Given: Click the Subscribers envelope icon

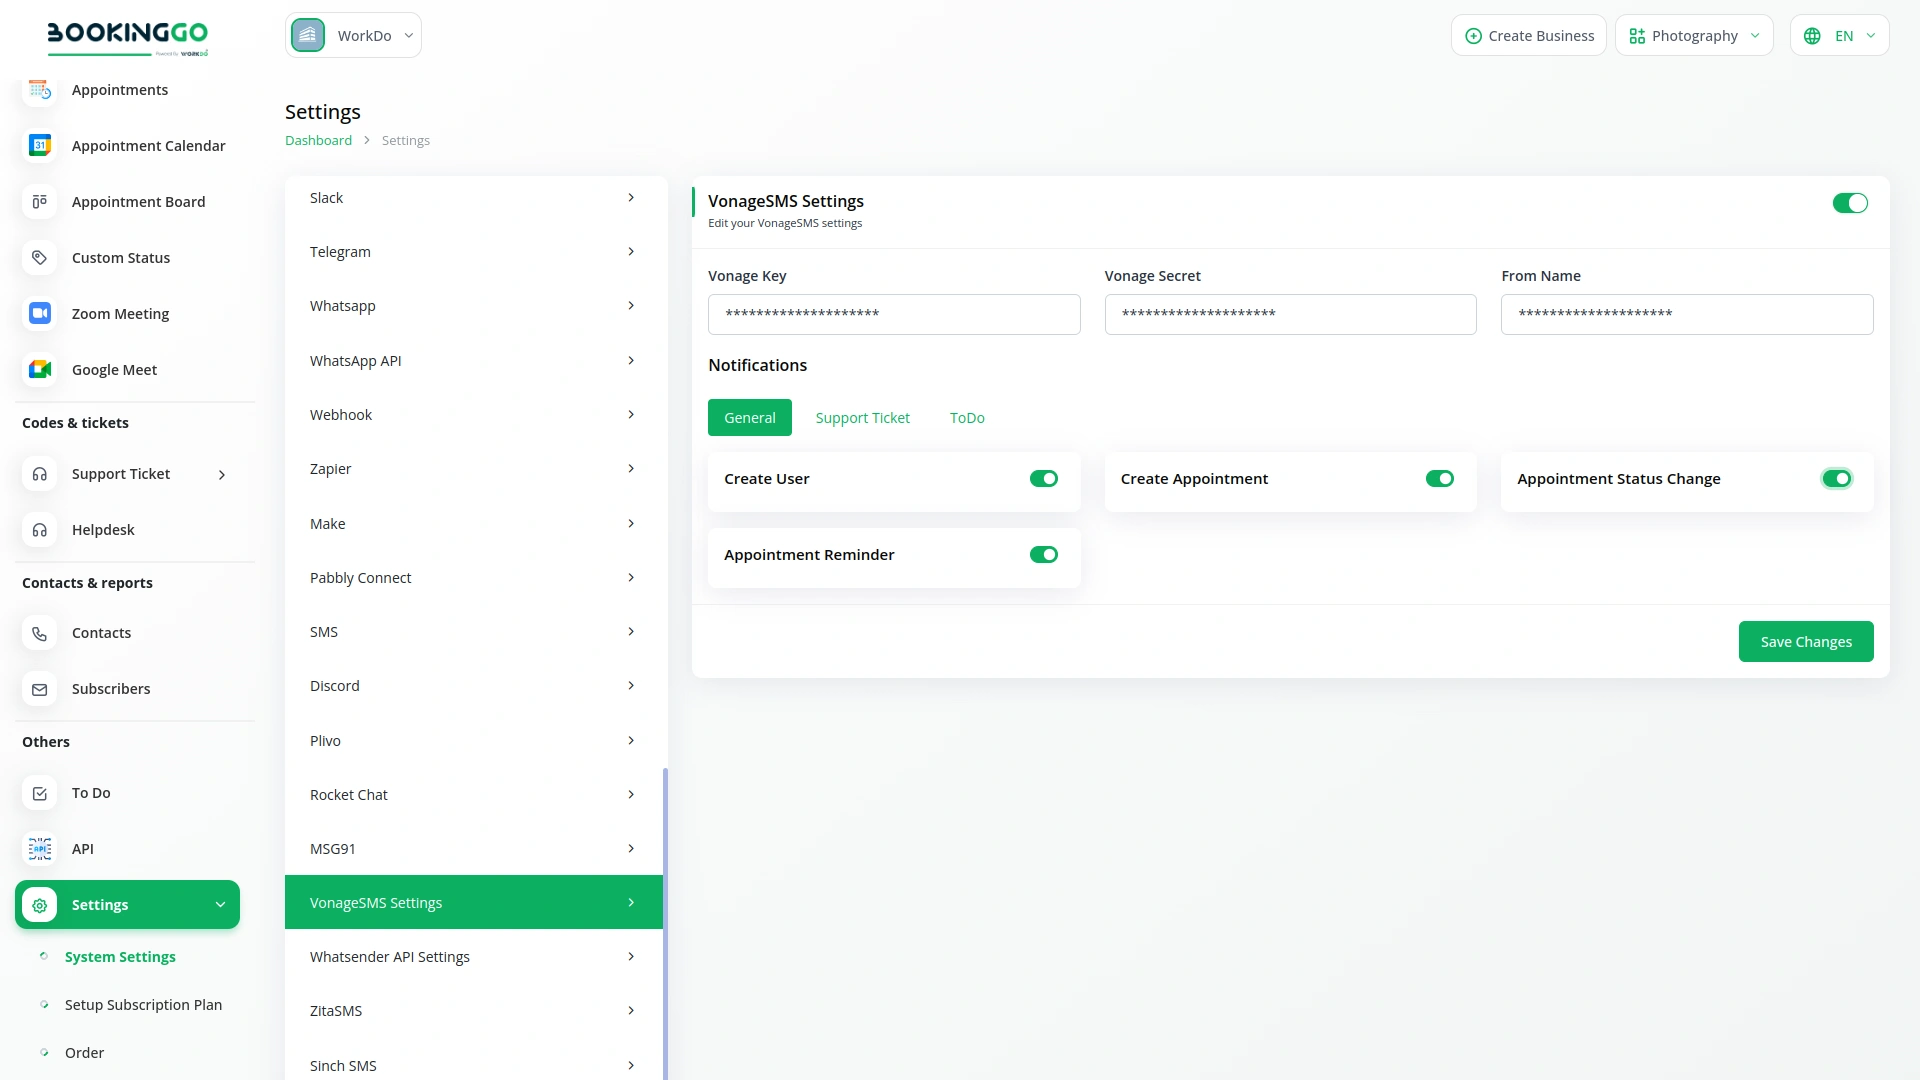Looking at the screenshot, I should pyautogui.click(x=40, y=689).
